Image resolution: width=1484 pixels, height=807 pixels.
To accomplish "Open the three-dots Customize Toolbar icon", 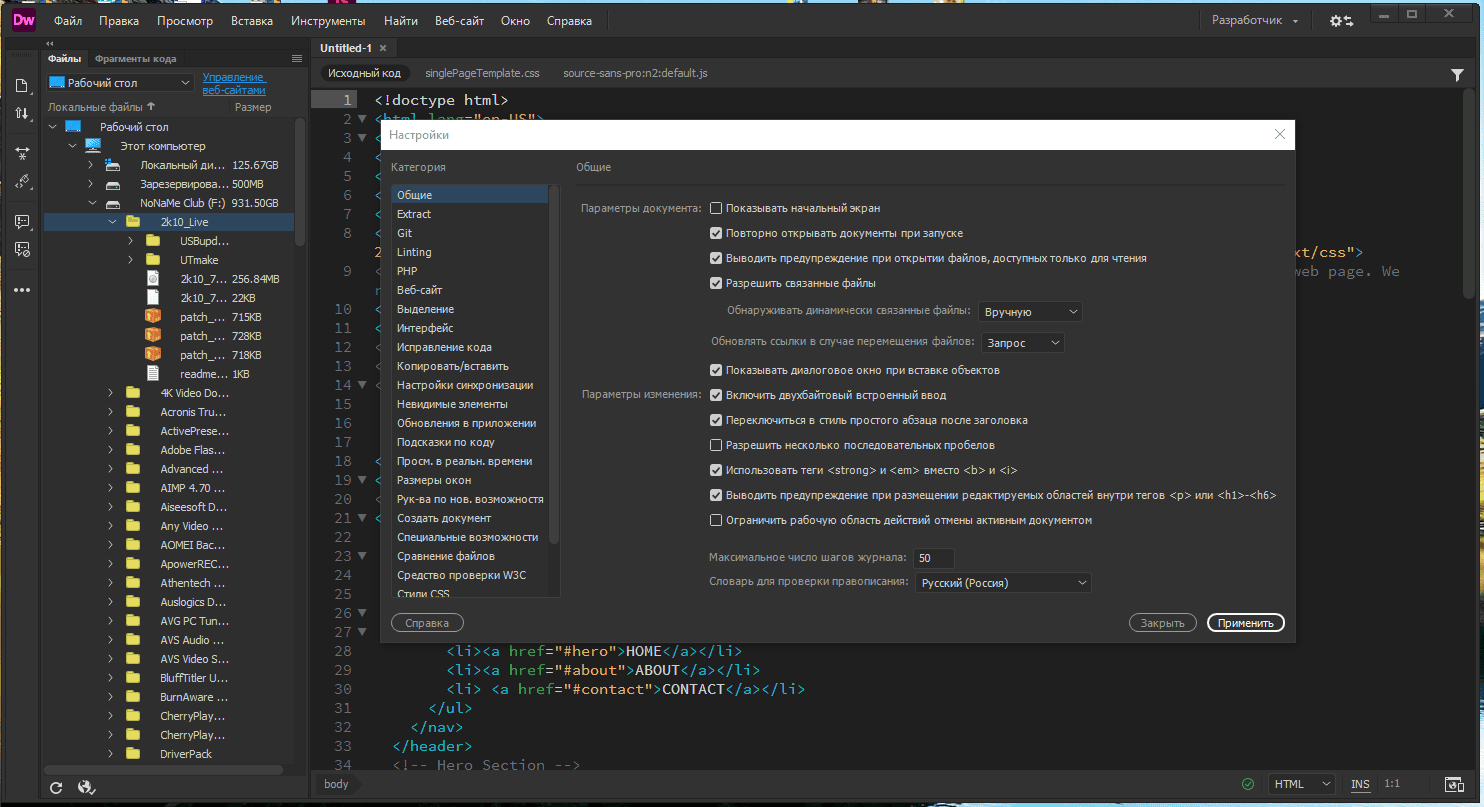I will 22,290.
